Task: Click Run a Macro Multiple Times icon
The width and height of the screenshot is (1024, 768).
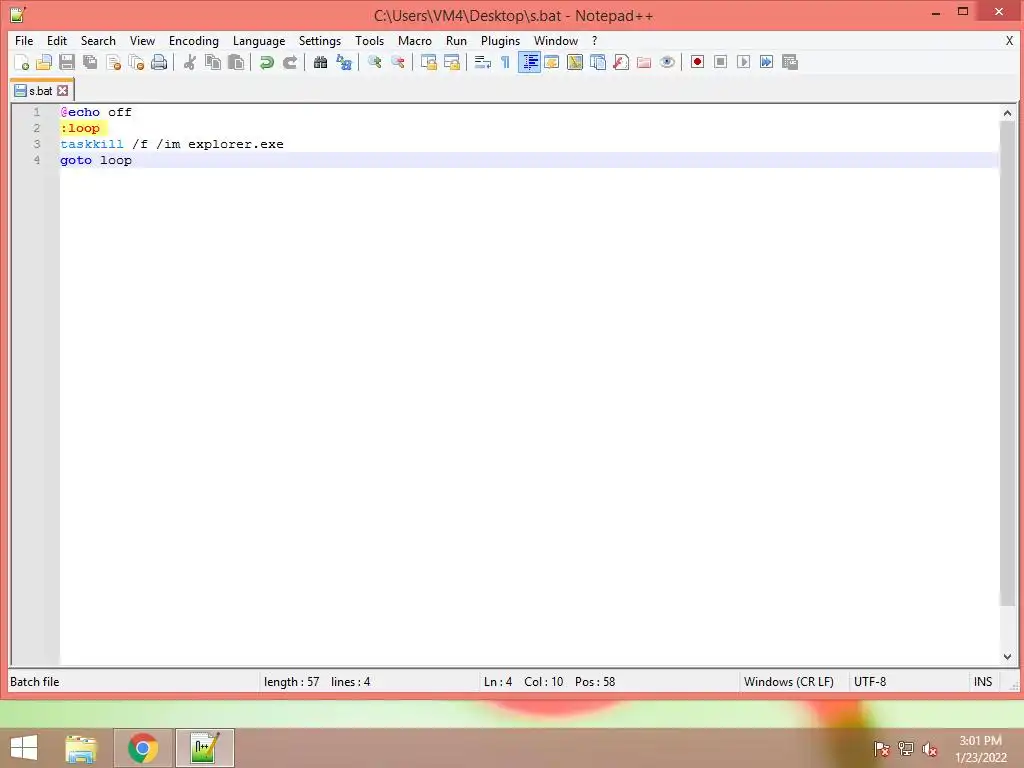Action: click(766, 62)
